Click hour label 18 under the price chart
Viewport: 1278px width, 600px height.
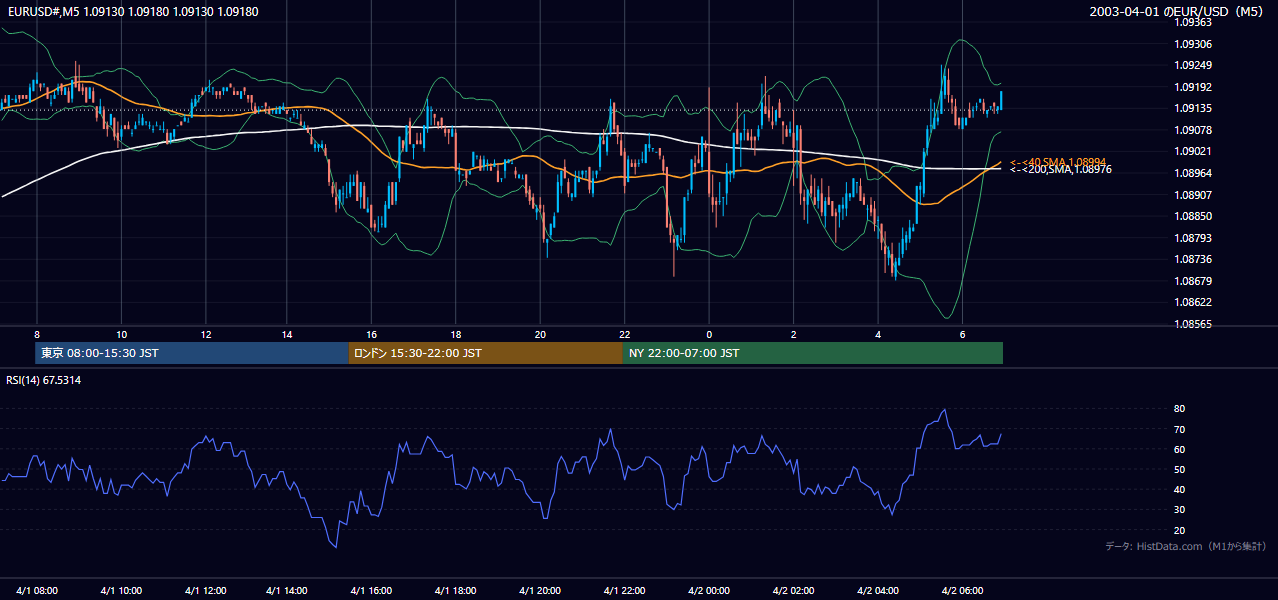(x=455, y=334)
